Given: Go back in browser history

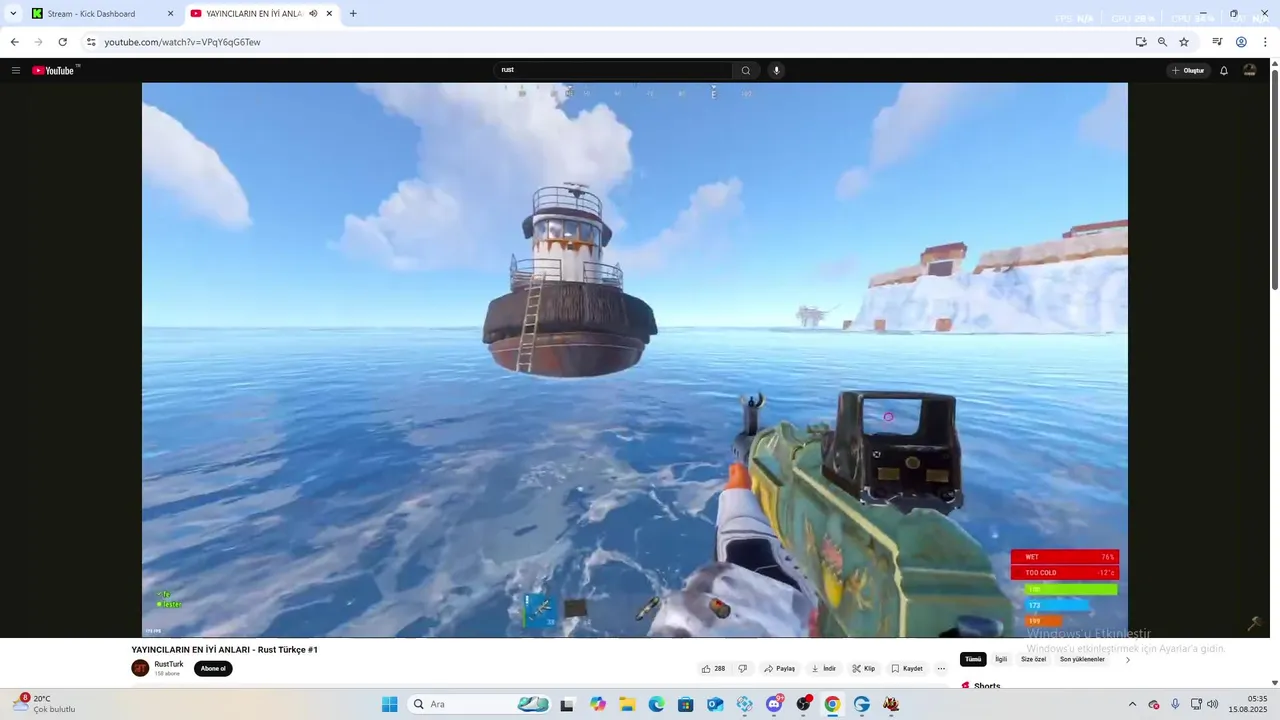Looking at the screenshot, I should [14, 42].
